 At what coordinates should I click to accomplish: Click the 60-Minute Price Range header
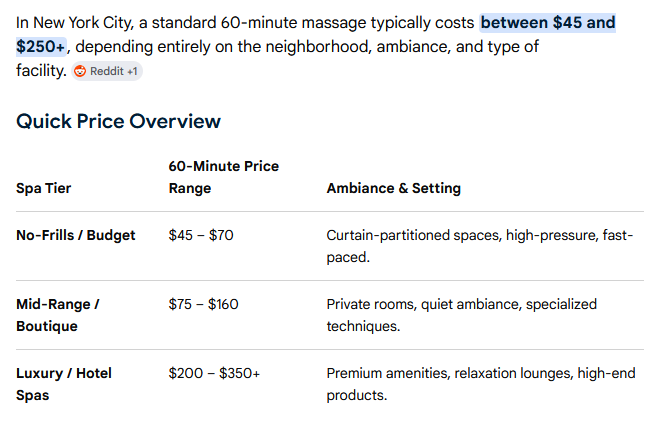223,177
